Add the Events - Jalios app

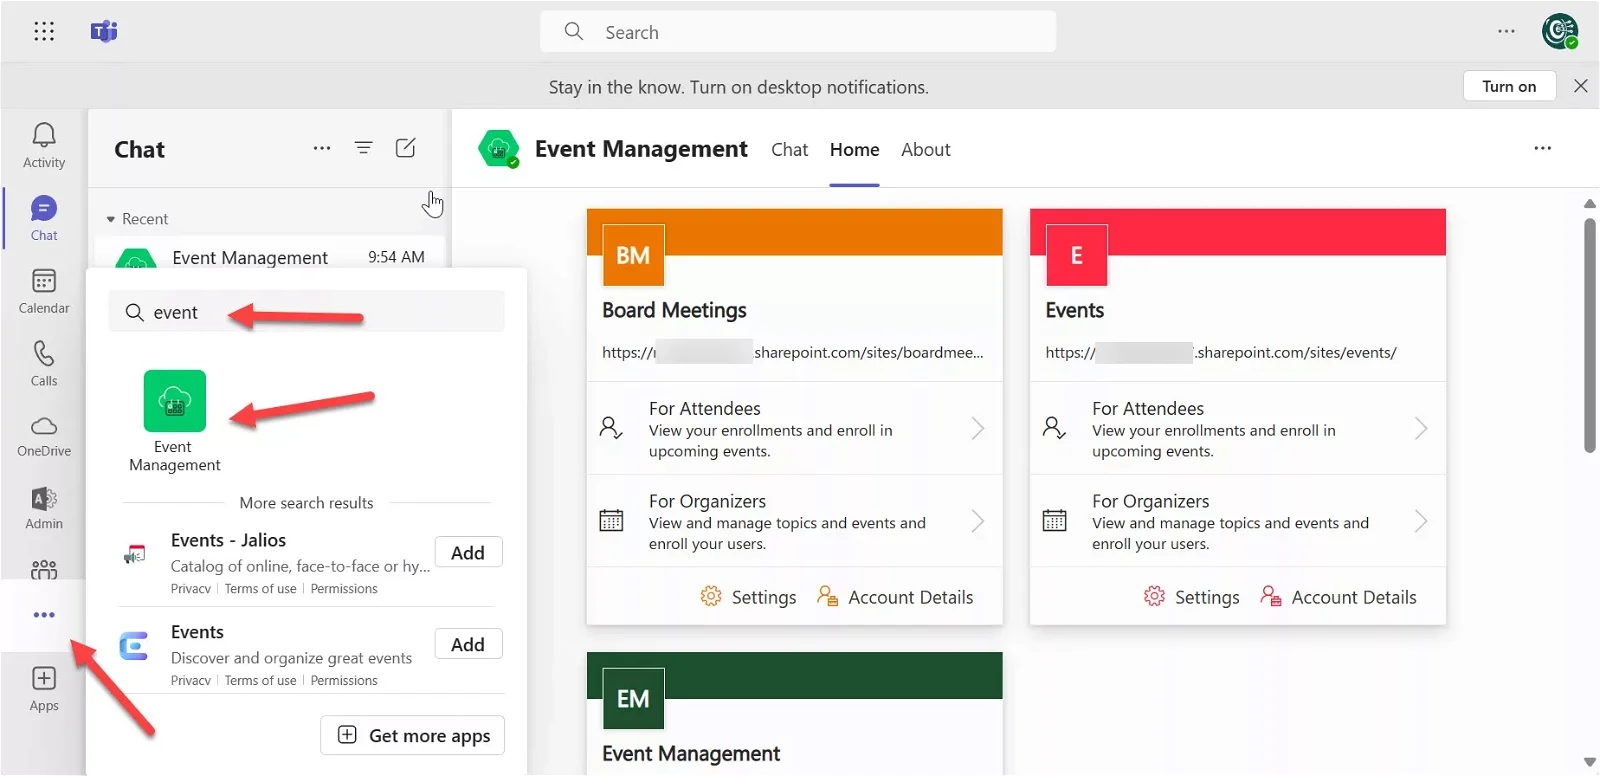(467, 553)
